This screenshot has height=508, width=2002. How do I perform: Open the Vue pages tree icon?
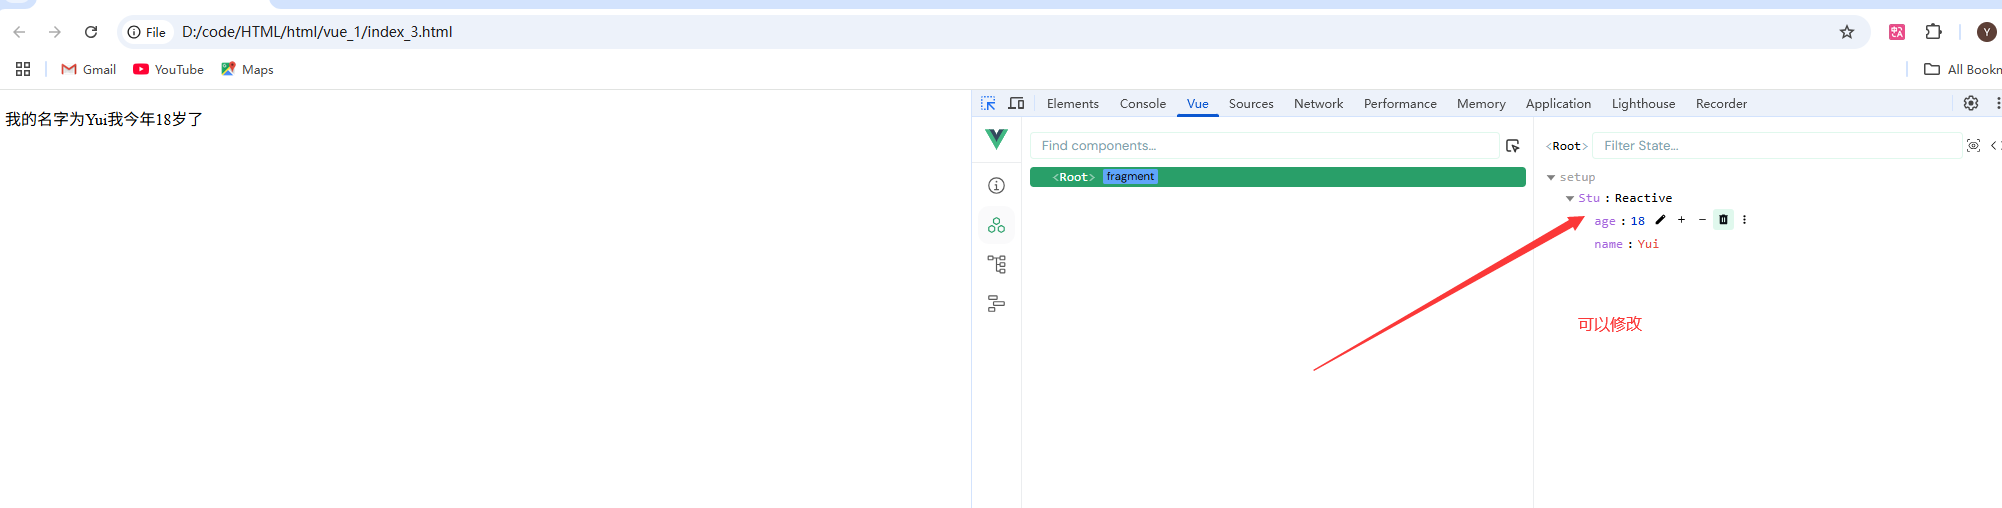coord(996,264)
